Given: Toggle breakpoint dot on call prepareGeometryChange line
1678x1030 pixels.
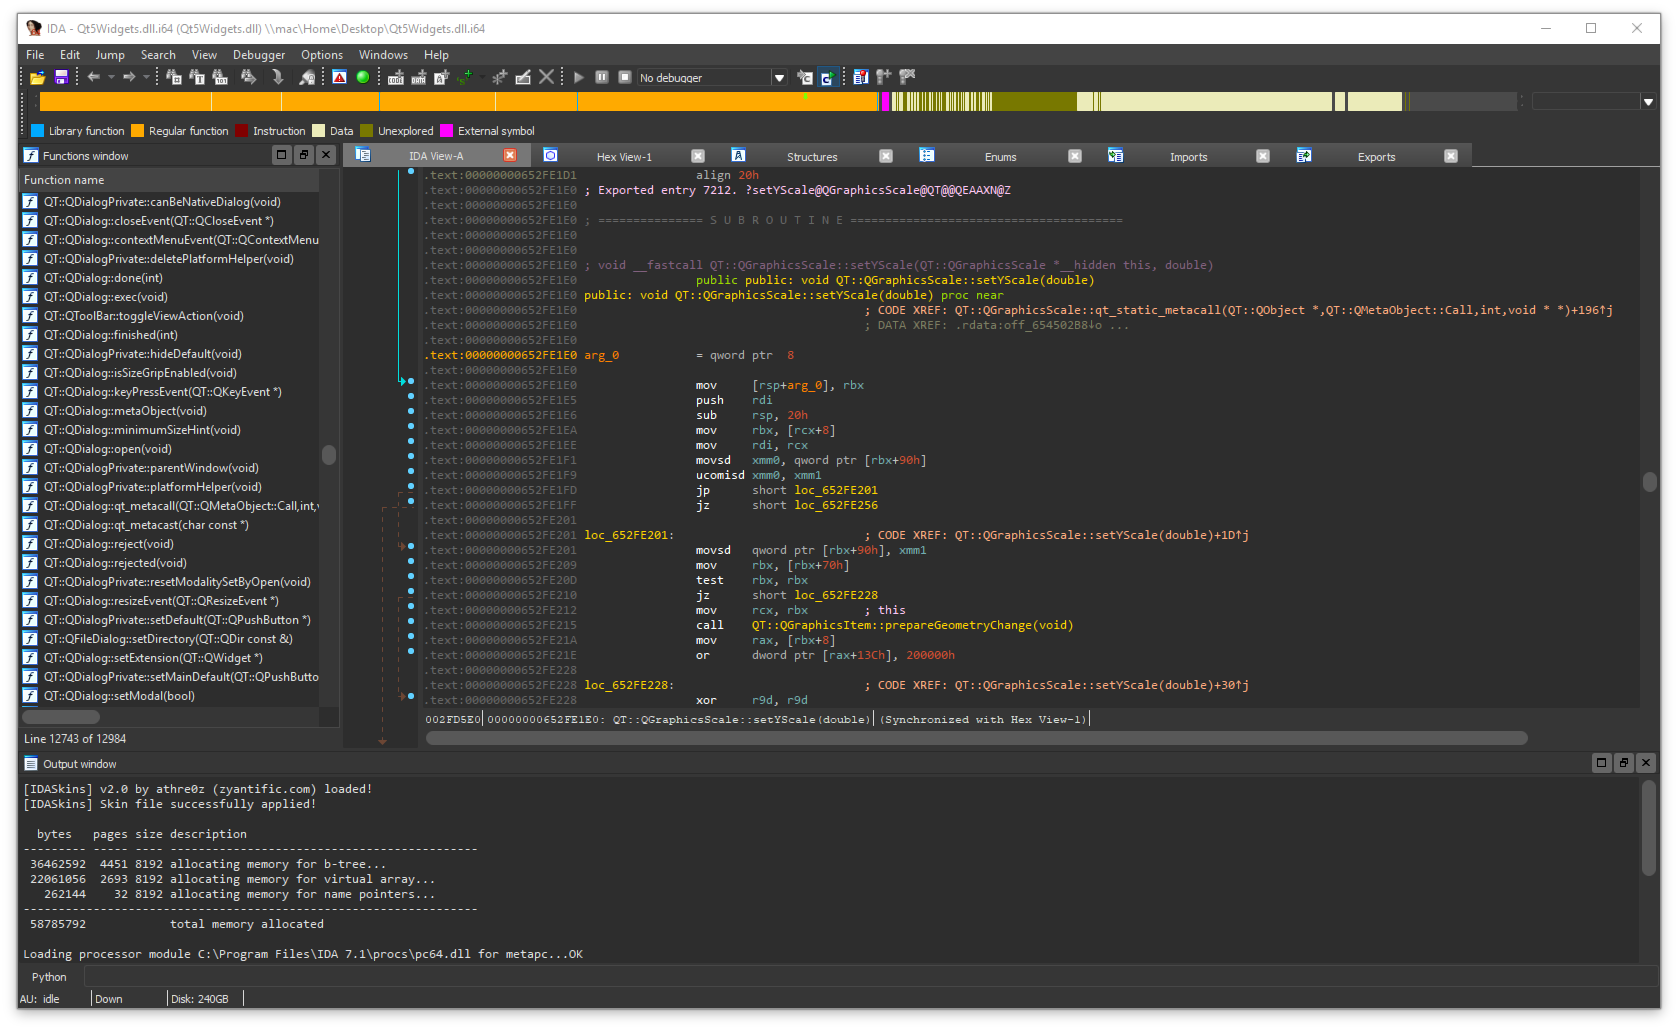Looking at the screenshot, I should pyautogui.click(x=411, y=622).
